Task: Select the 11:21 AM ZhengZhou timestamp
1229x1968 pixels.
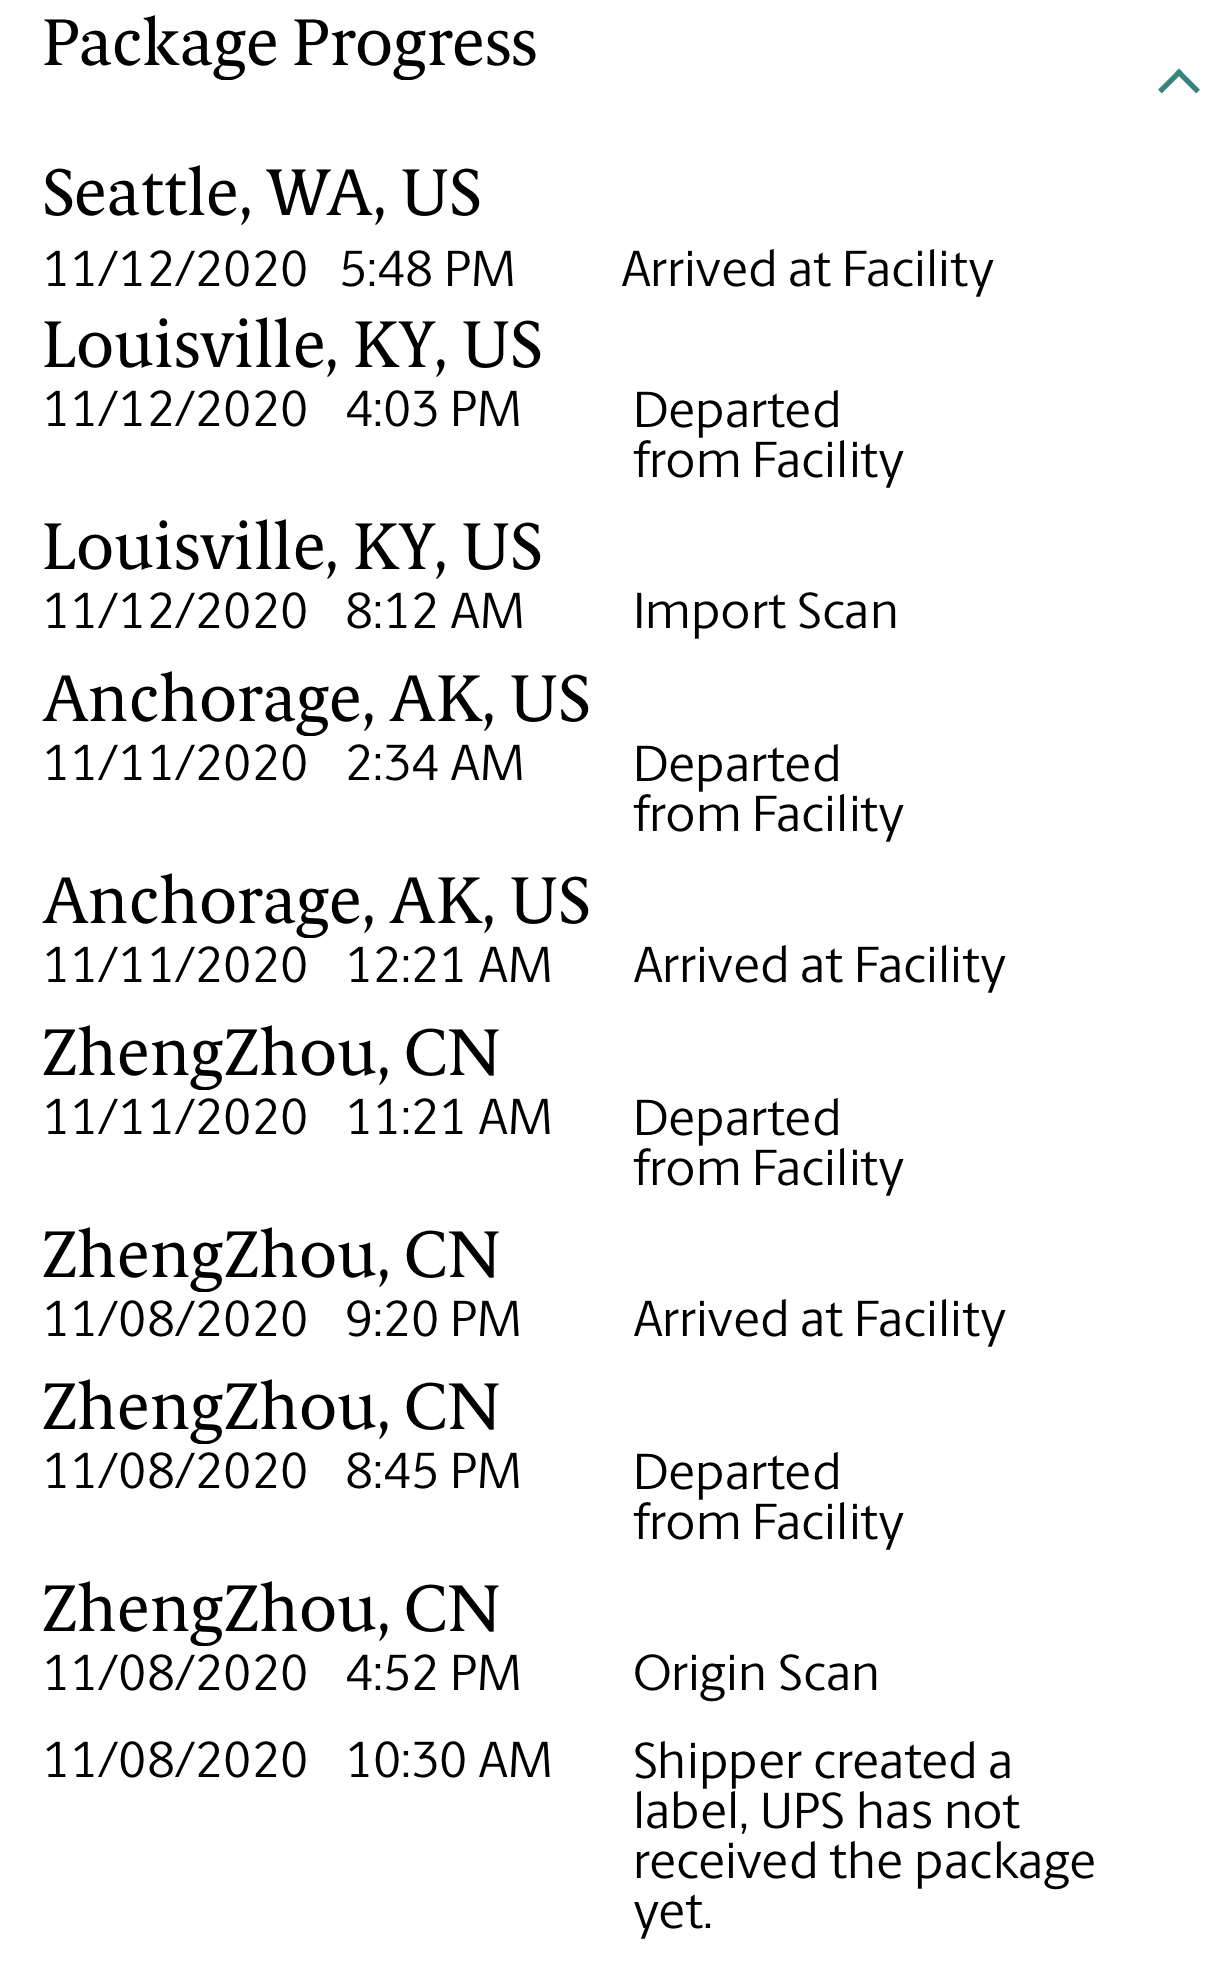Action: click(x=297, y=1118)
